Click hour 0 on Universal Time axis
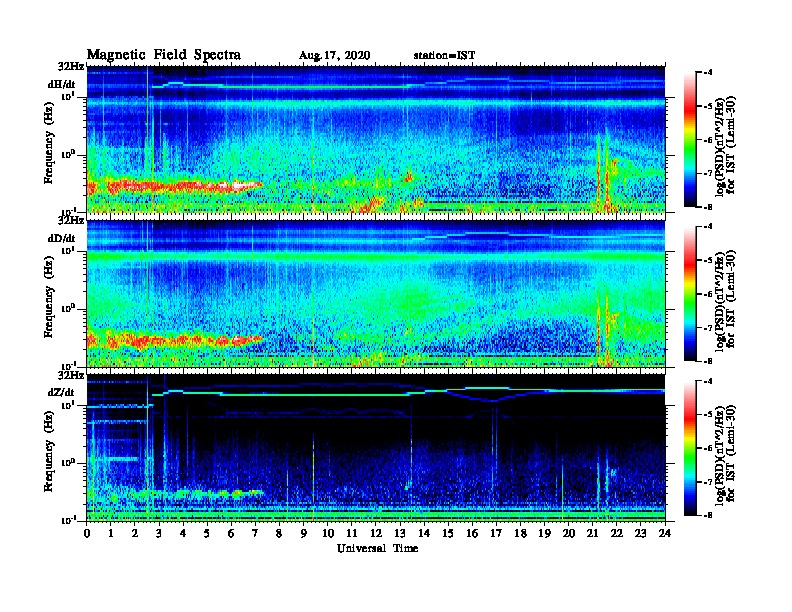Viewport: 792px width, 612px height. click(87, 534)
